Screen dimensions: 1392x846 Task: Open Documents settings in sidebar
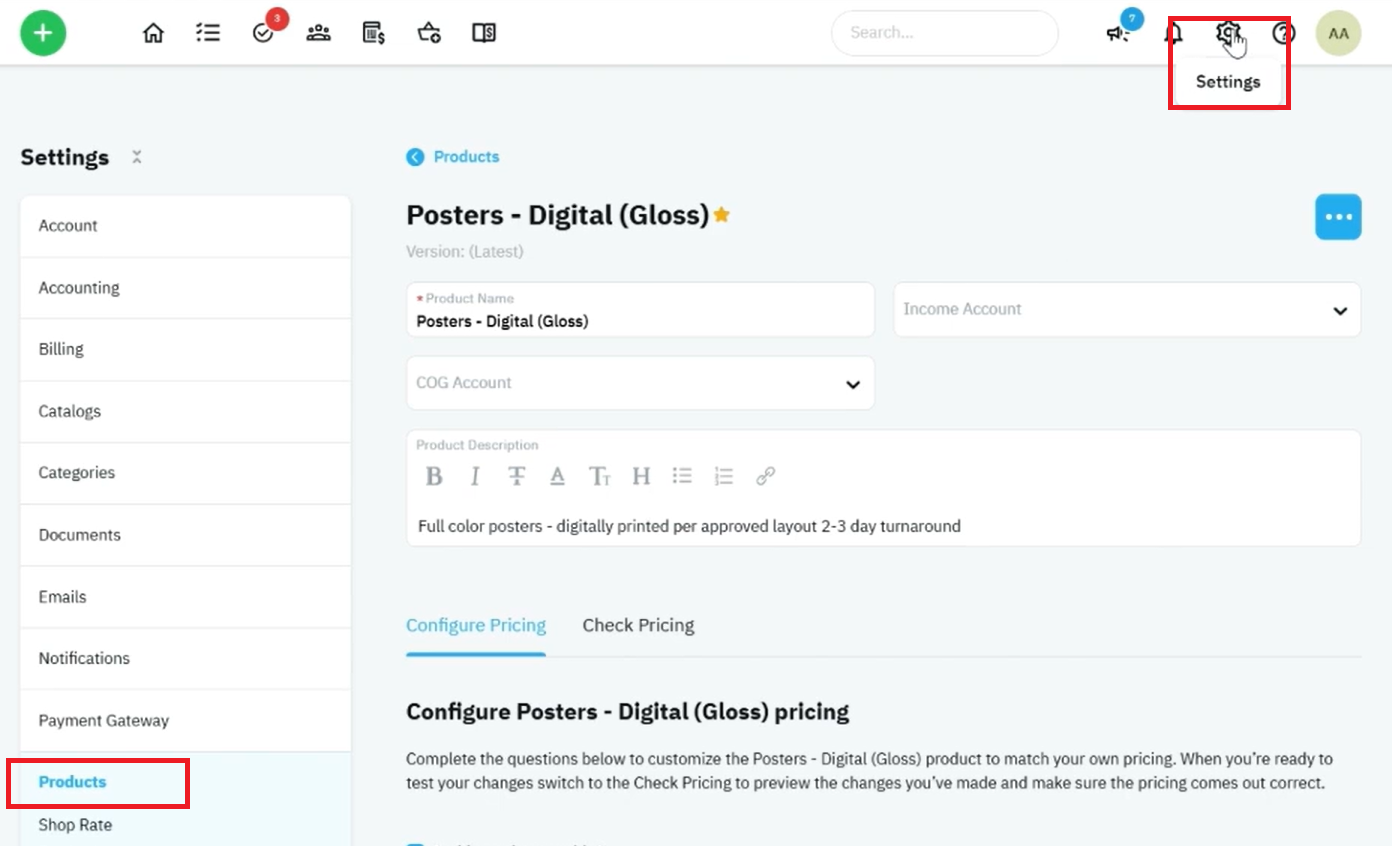click(x=185, y=535)
